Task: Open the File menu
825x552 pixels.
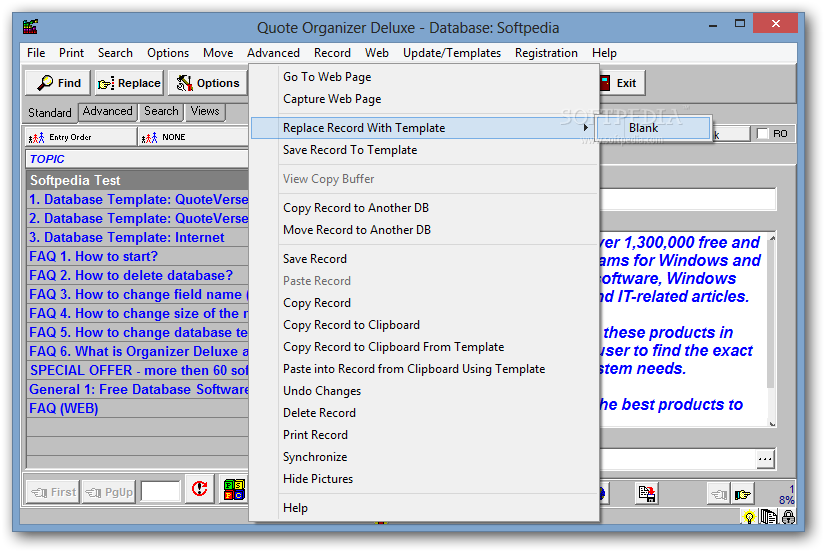Action: (x=36, y=53)
